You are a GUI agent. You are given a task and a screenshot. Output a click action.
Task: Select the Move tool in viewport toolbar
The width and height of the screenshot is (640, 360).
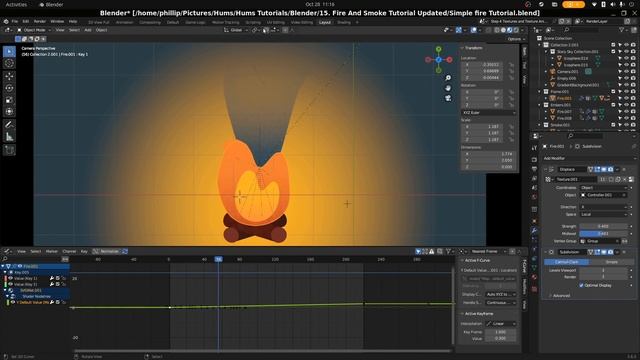tap(9, 76)
